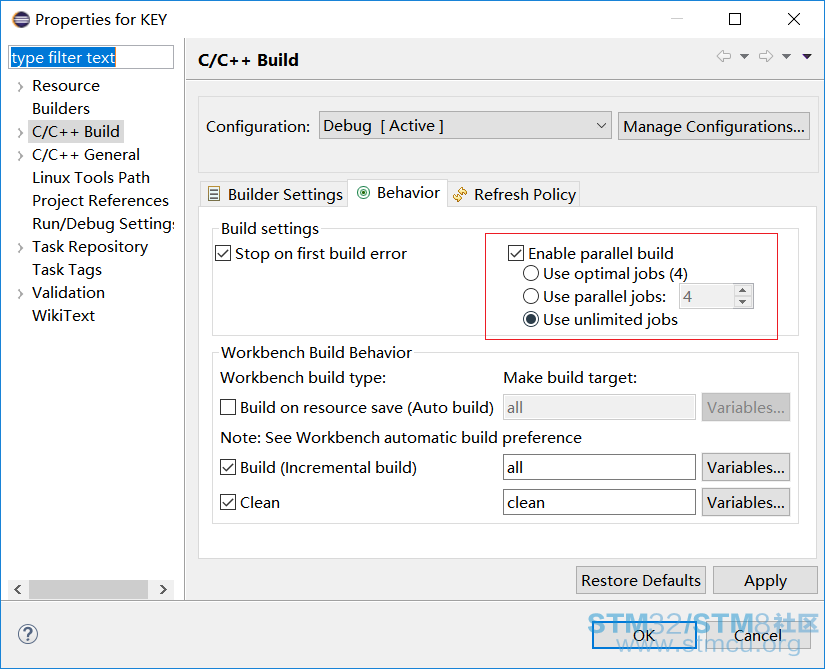Viewport: 825px width, 669px height.
Task: Click the help question mark icon
Action: tap(27, 634)
